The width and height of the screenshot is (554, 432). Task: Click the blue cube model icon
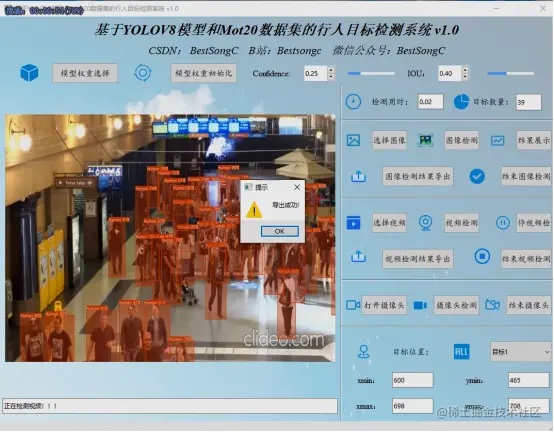coord(29,73)
